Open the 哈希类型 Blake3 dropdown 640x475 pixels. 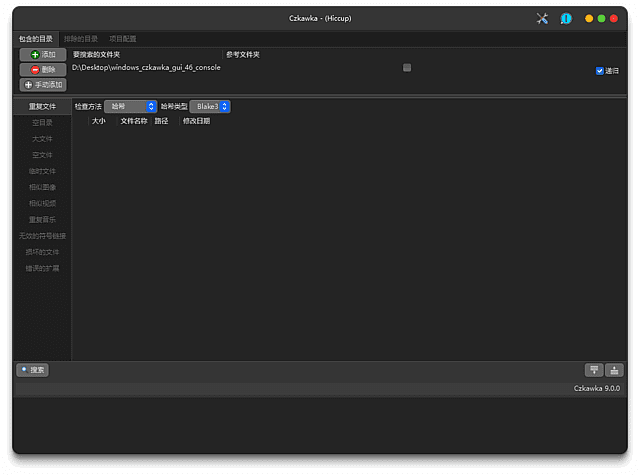point(210,106)
